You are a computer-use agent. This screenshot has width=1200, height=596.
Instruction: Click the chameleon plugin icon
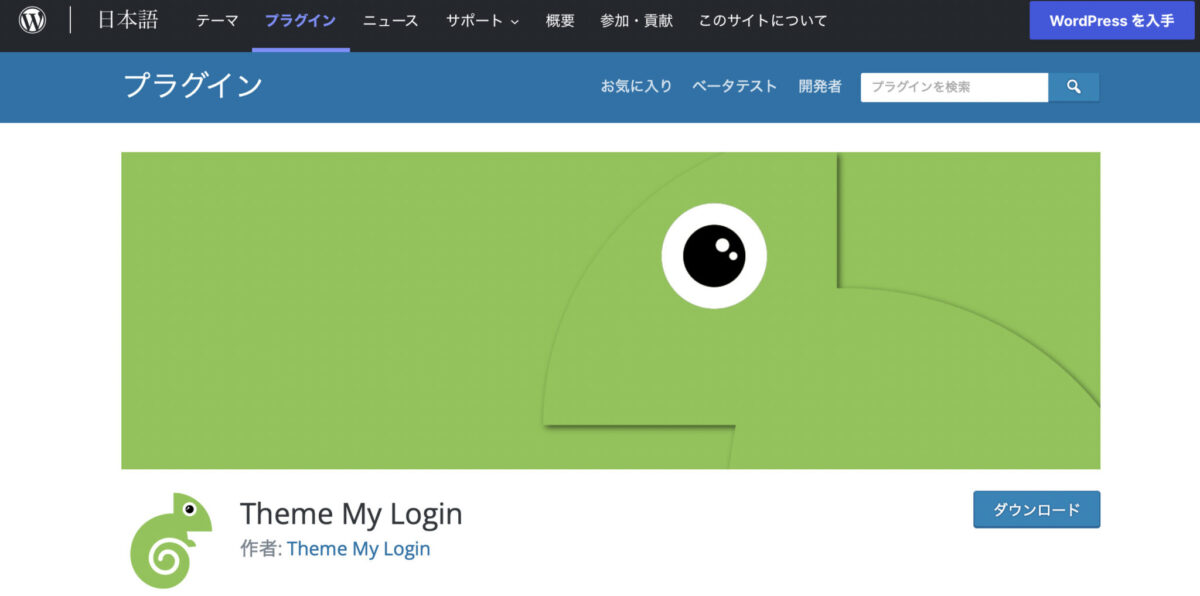[x=172, y=540]
